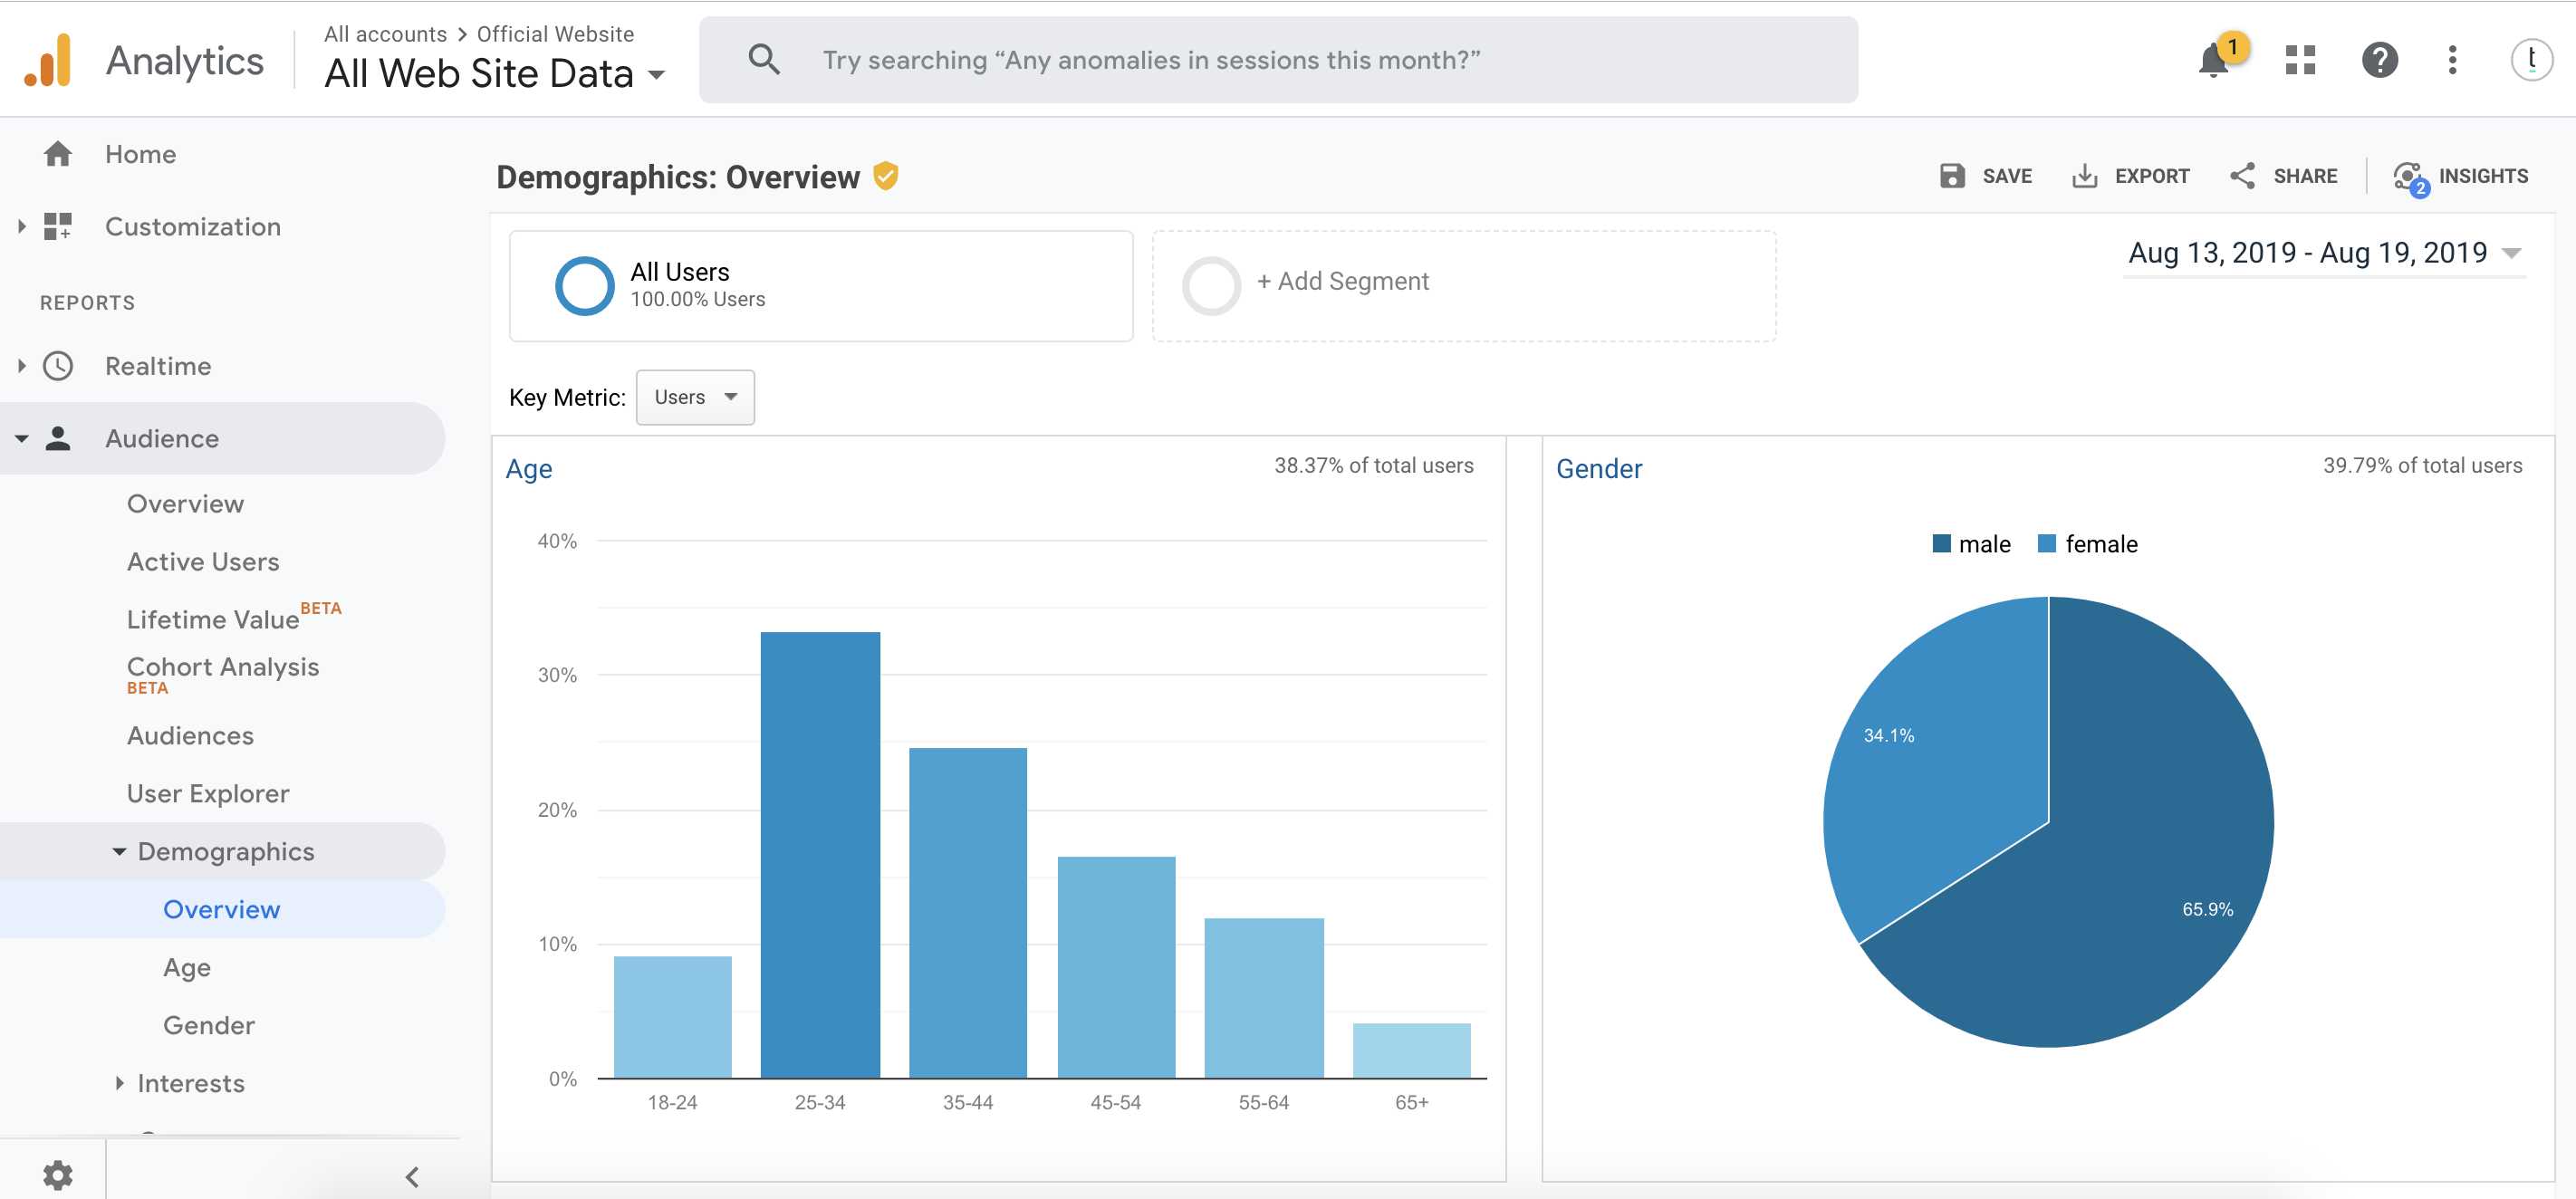Image resolution: width=2576 pixels, height=1199 pixels.
Task: Click the Export download icon
Action: (x=2084, y=176)
